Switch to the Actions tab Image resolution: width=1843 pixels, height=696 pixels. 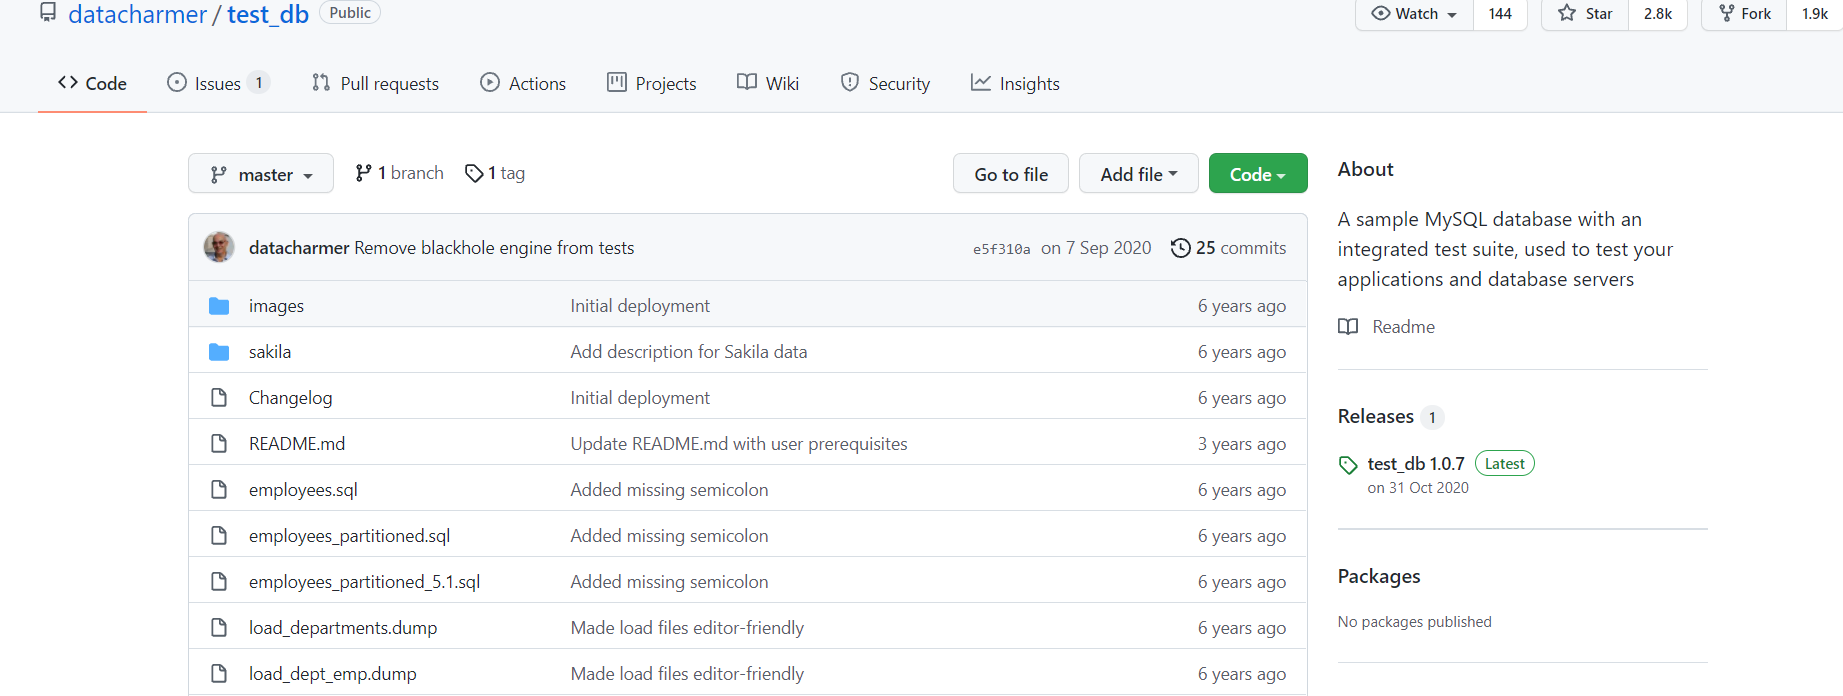(523, 84)
